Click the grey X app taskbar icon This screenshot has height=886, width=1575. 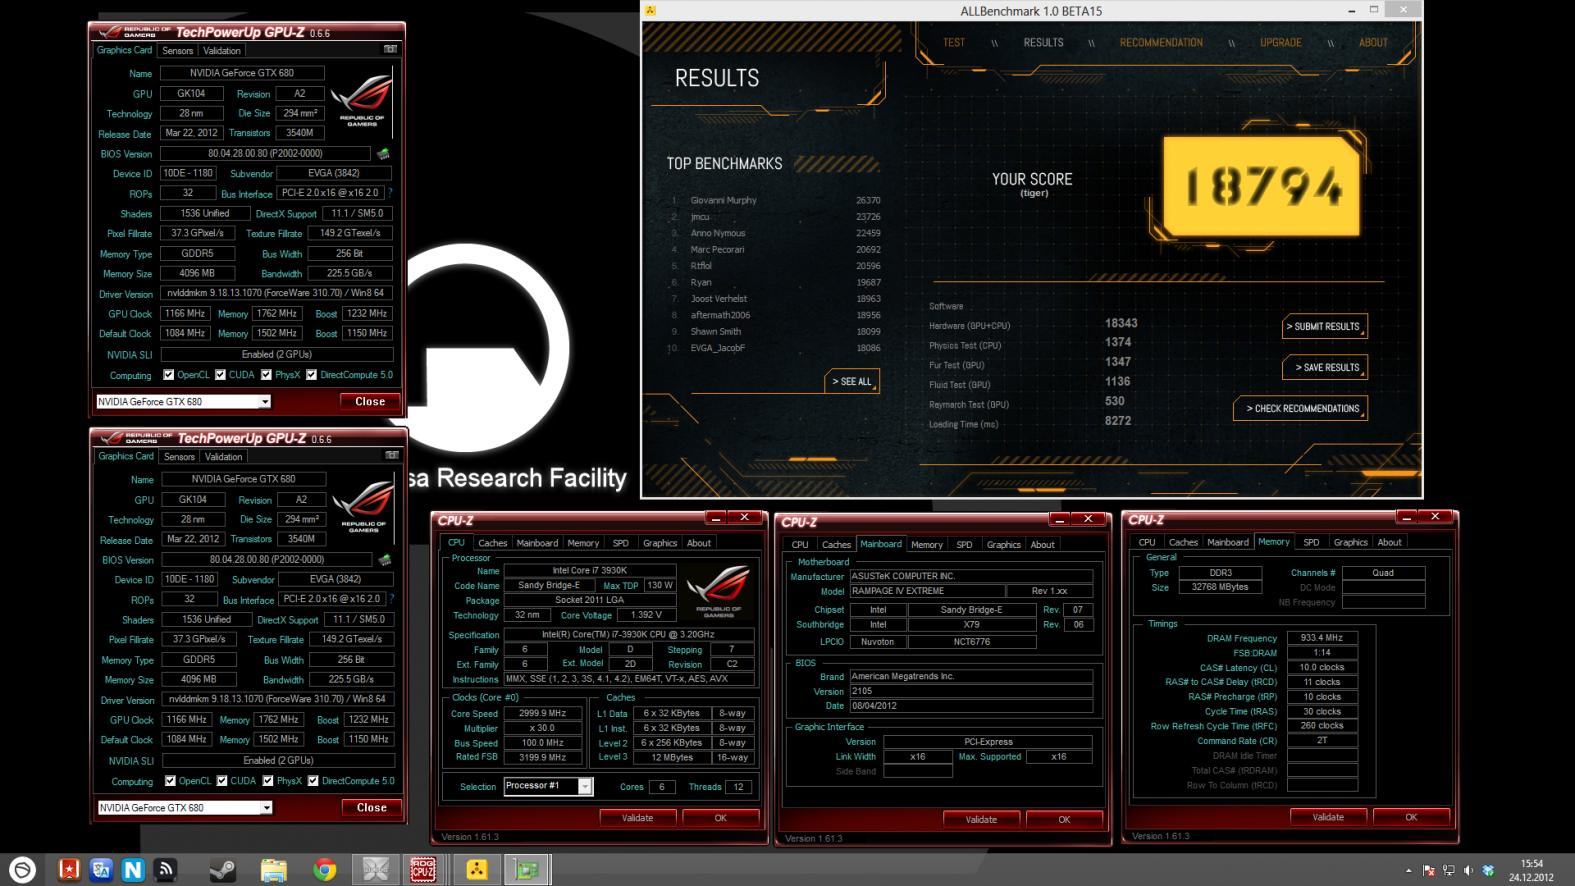click(375, 869)
